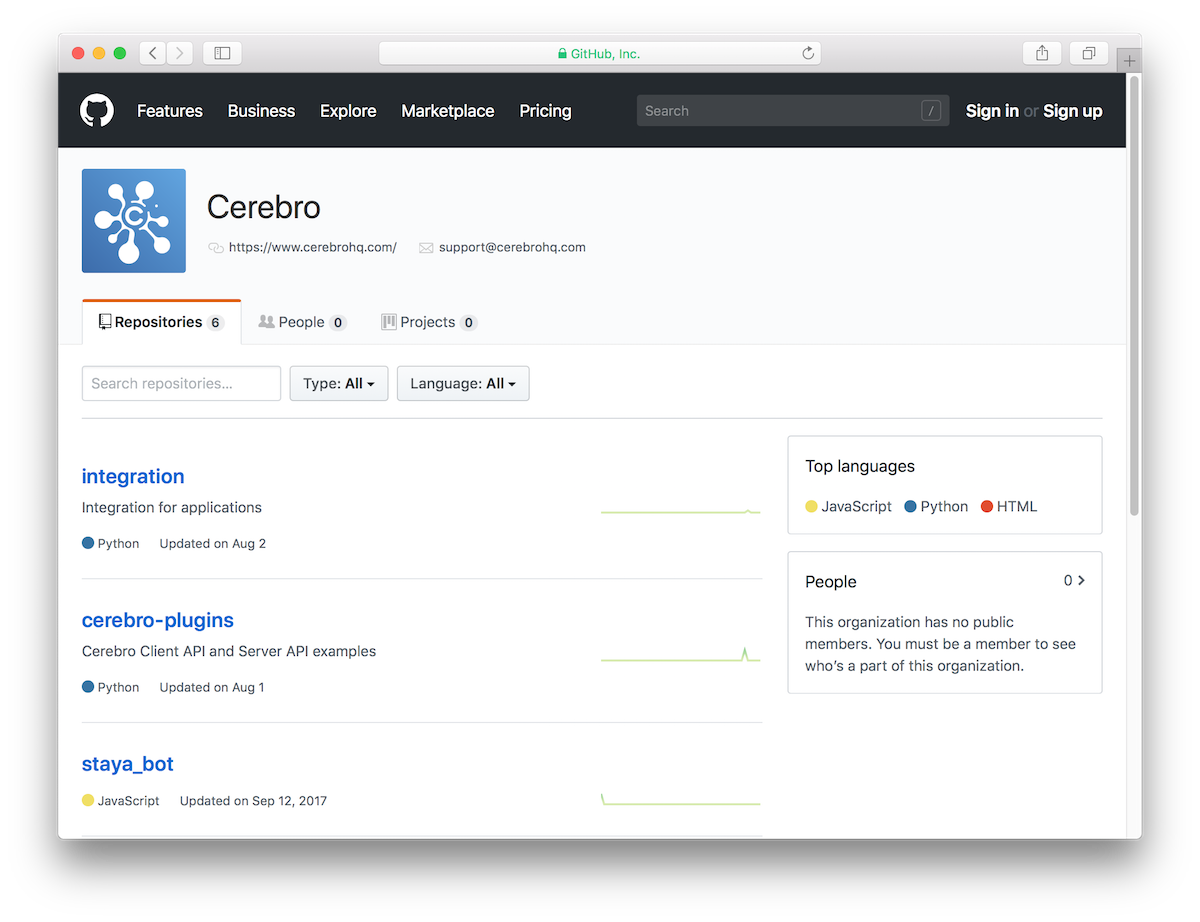Click the repository book icon in Repositories tab
1200x922 pixels.
[105, 322]
